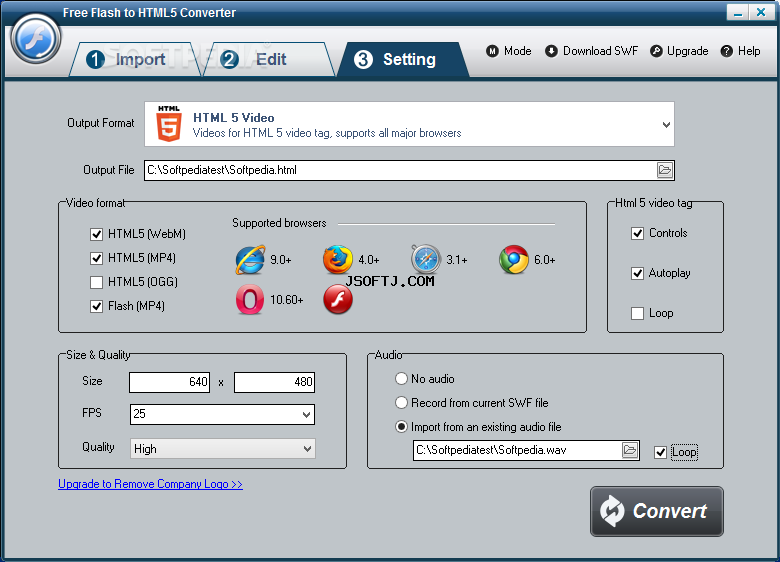Click the Opera browser icon

[249, 299]
